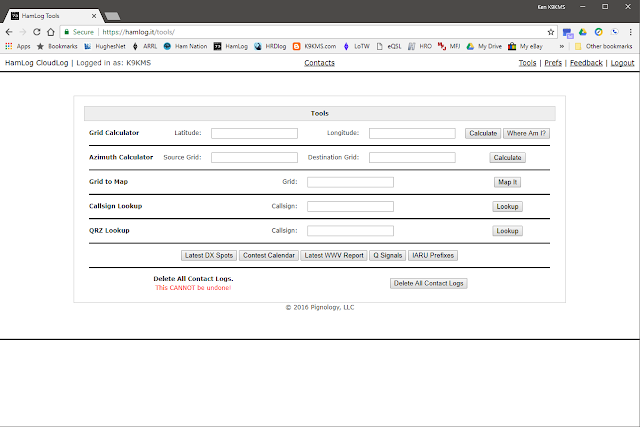Open the Apps bookmark shortcut
The width and height of the screenshot is (640, 427).
(x=18, y=47)
